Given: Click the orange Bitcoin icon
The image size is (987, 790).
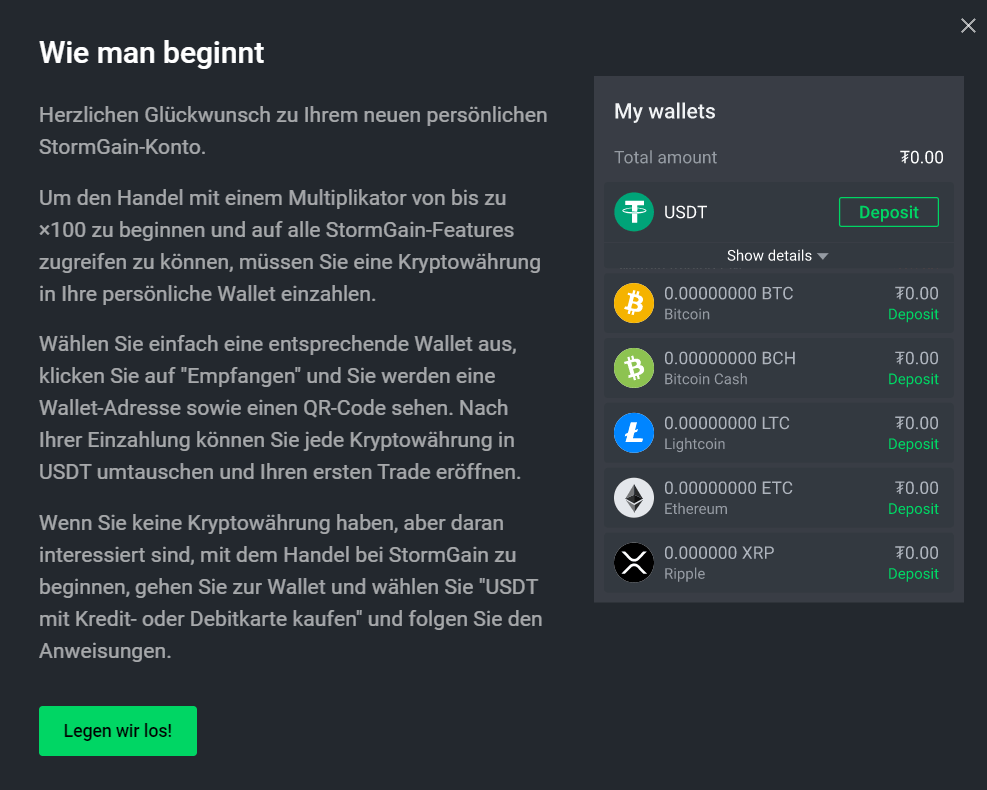Looking at the screenshot, I should (x=634, y=303).
